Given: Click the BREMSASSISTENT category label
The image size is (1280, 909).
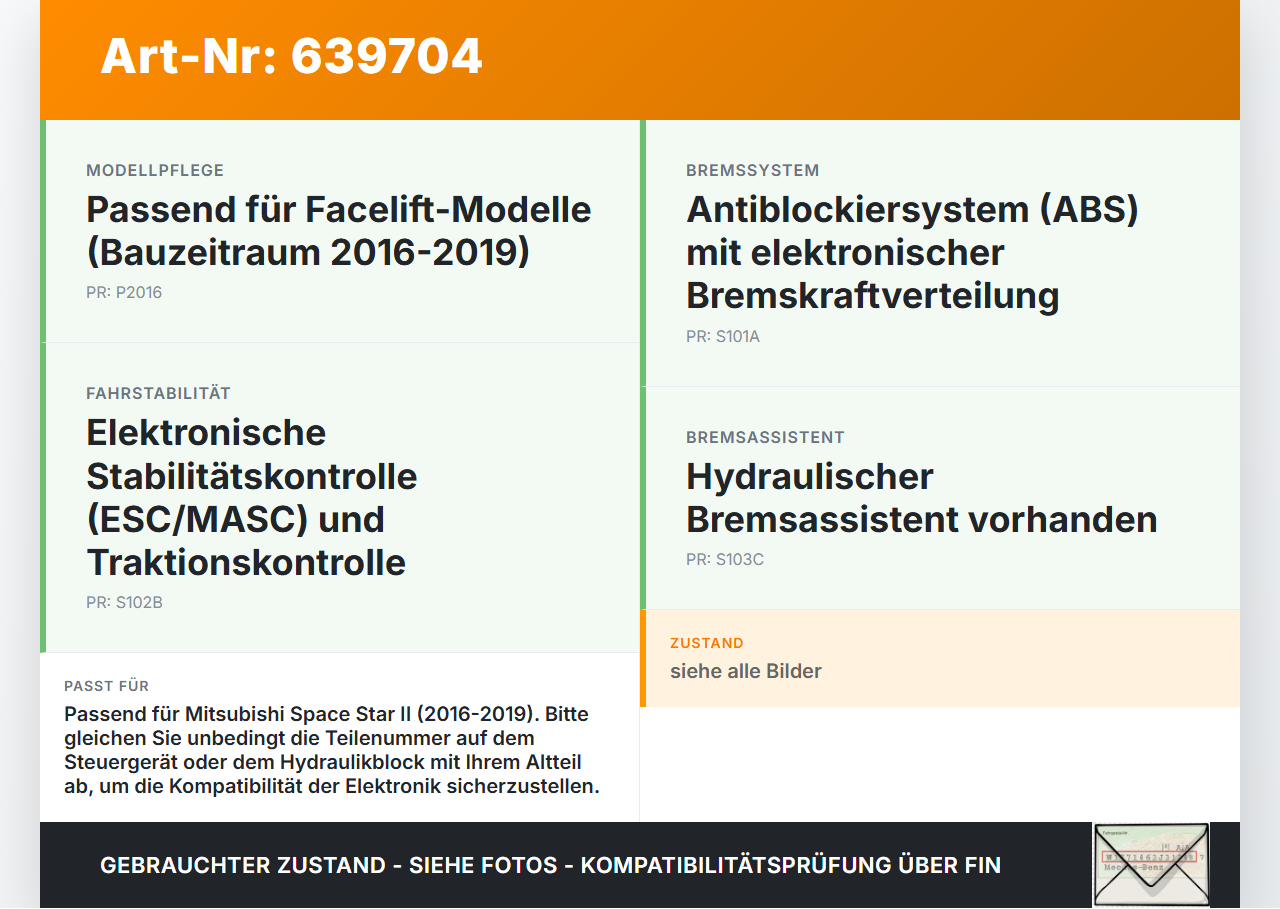Looking at the screenshot, I should coord(766,438).
